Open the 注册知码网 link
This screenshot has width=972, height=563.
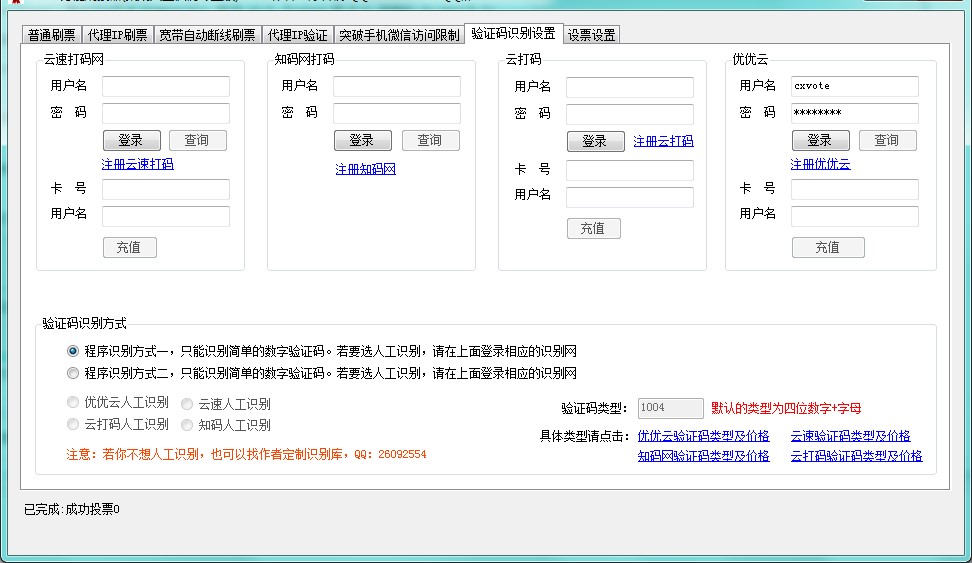tap(365, 169)
